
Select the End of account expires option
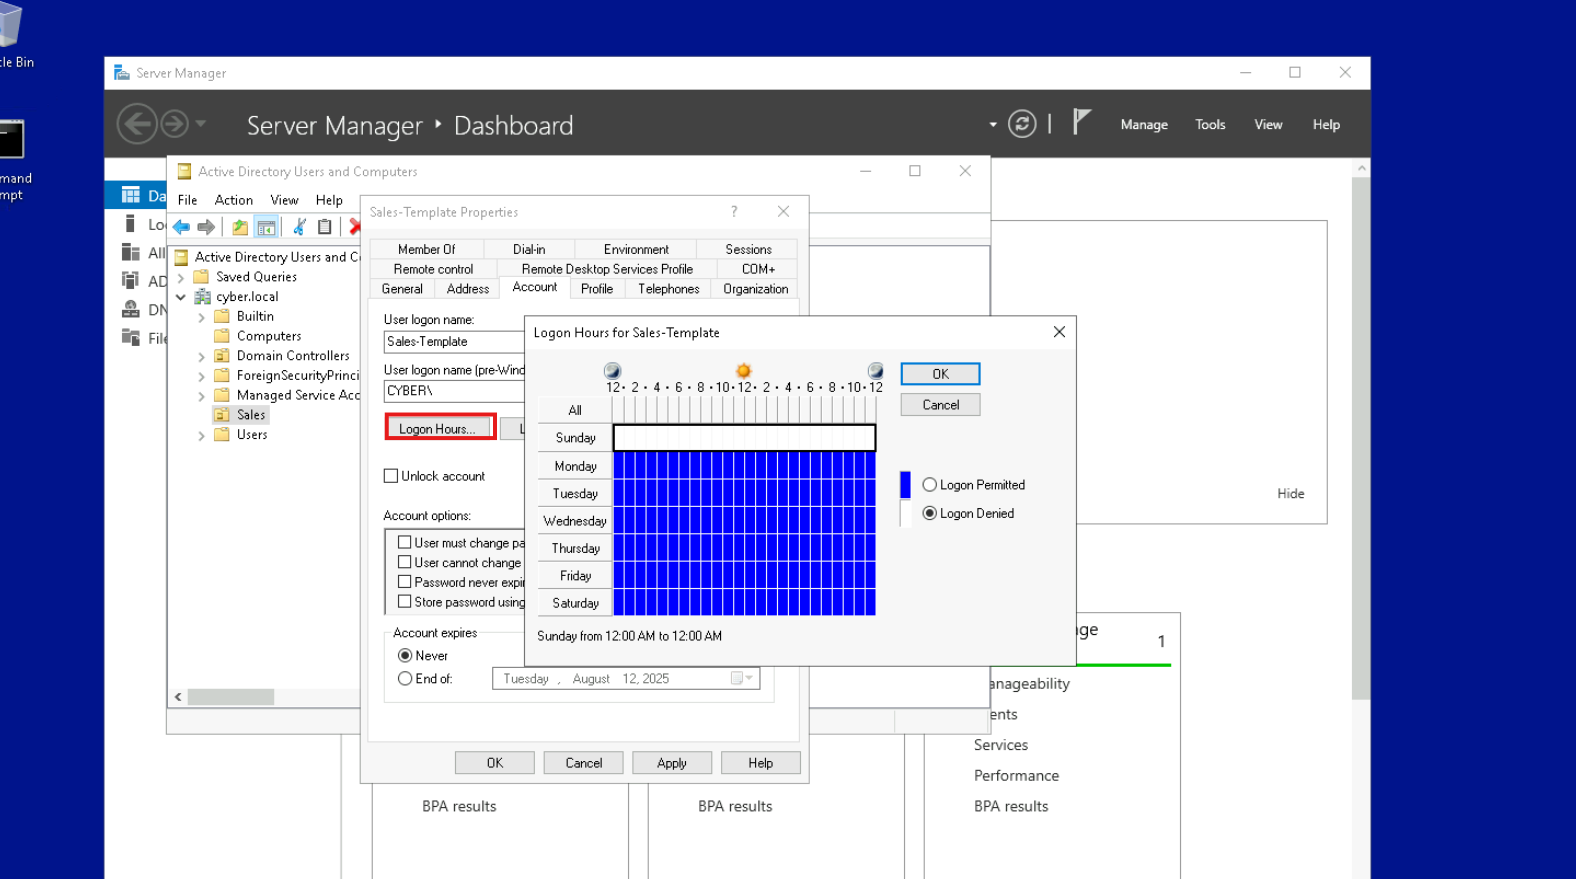[405, 678]
